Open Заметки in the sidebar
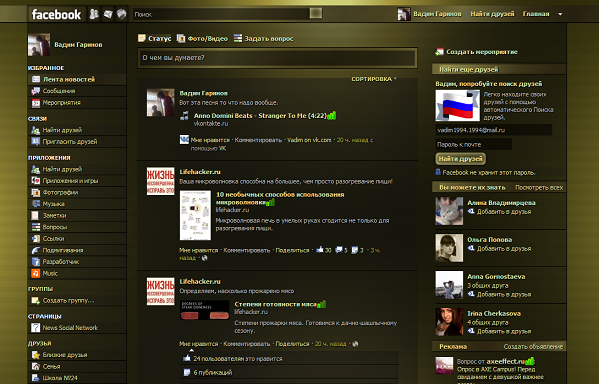Image resolution: width=599 pixels, height=384 pixels. tap(77, 215)
